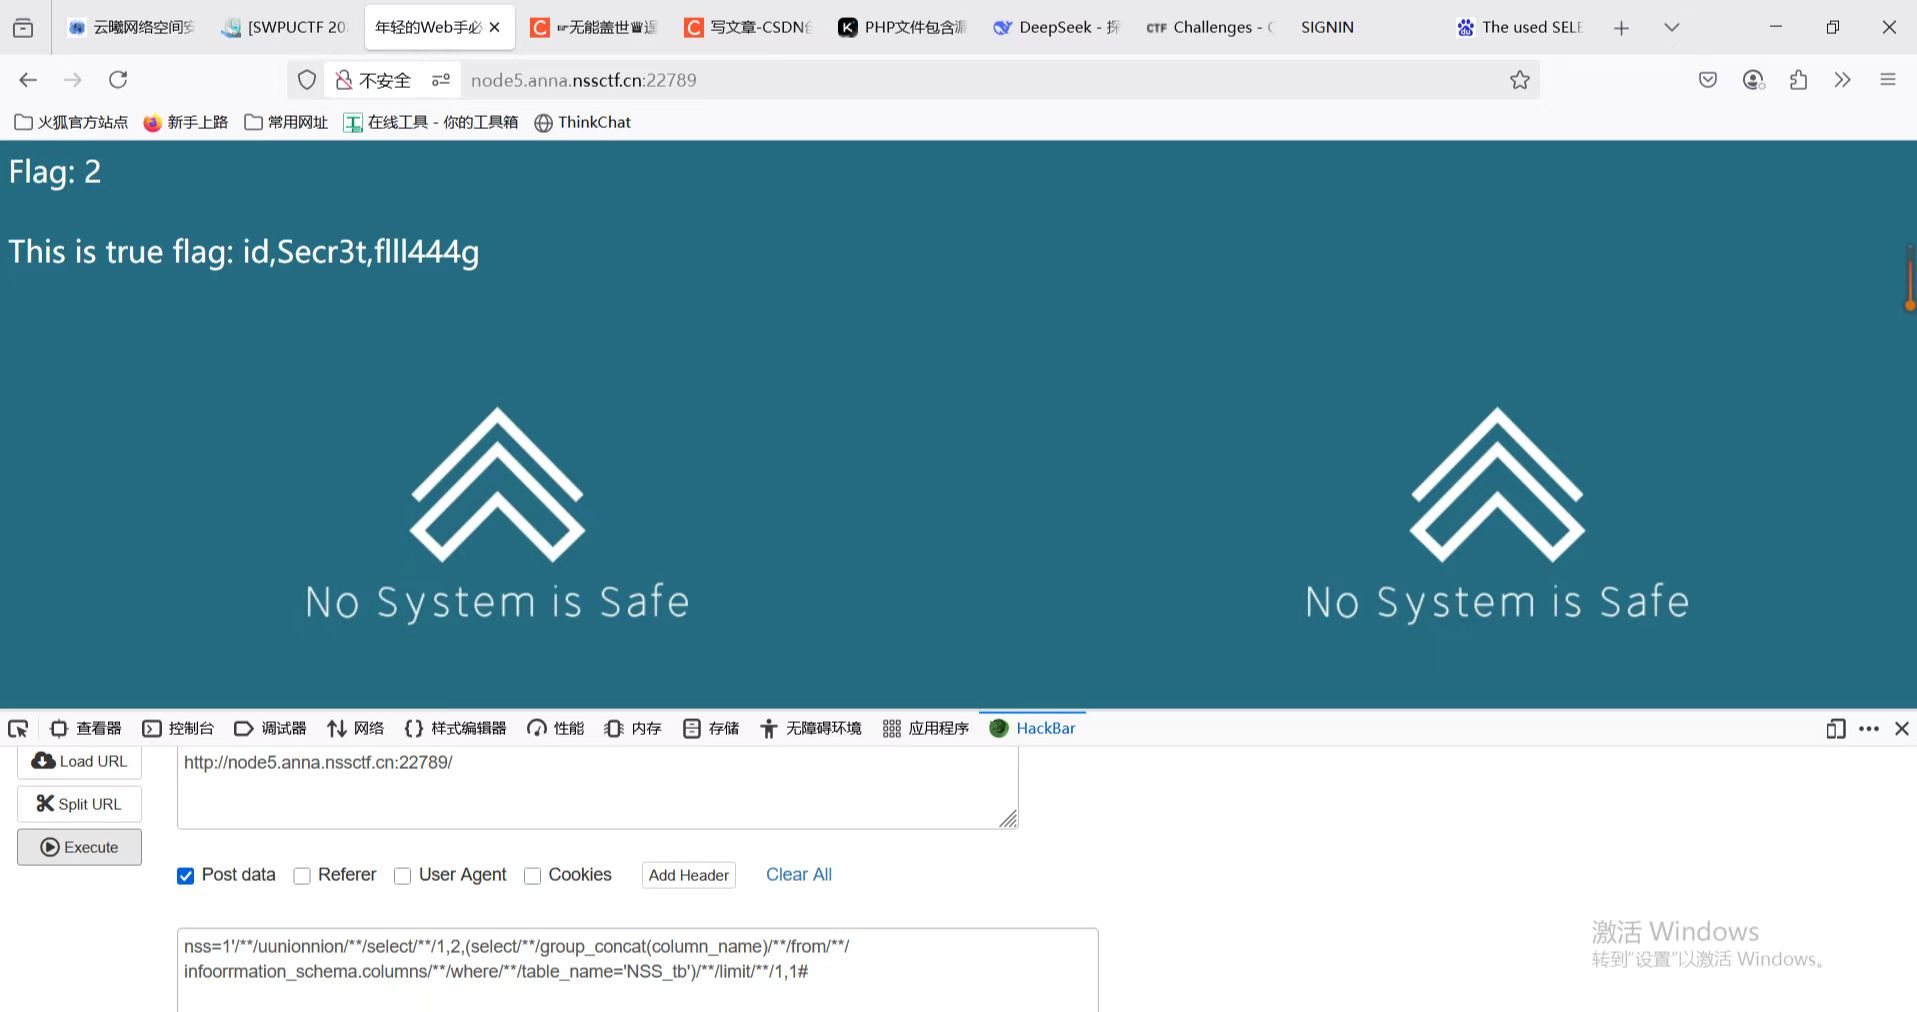
Task: Switch to the 写文章-CSDN tab
Action: (749, 28)
